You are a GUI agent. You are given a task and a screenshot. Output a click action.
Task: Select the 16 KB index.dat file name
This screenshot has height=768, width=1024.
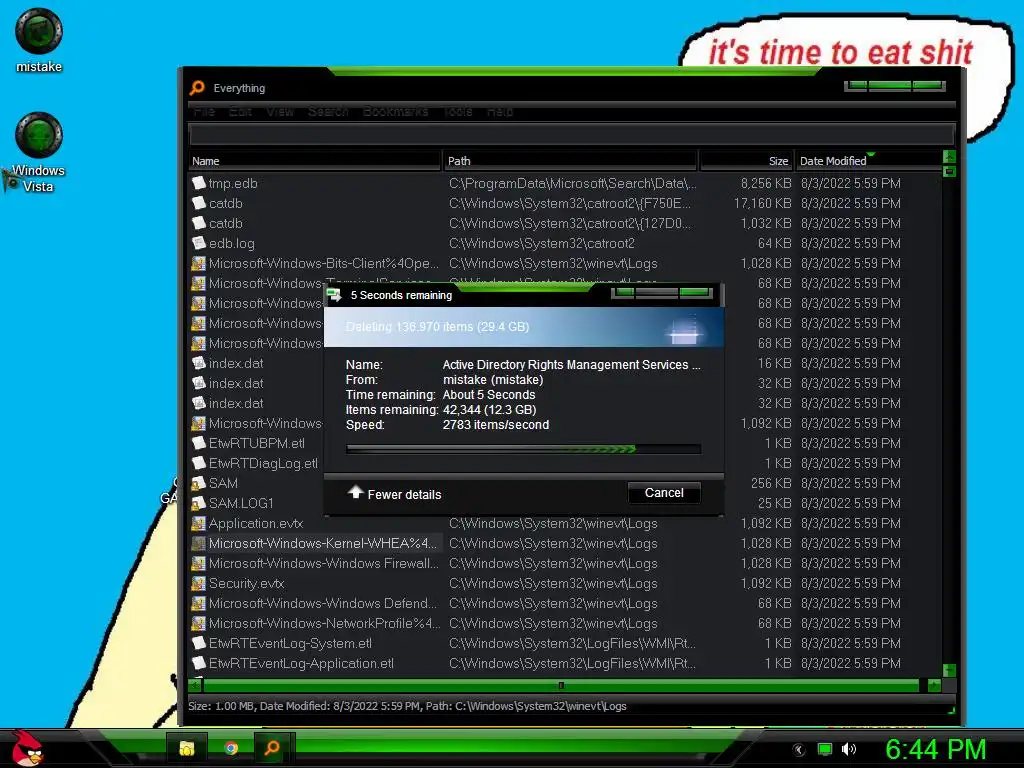(236, 363)
